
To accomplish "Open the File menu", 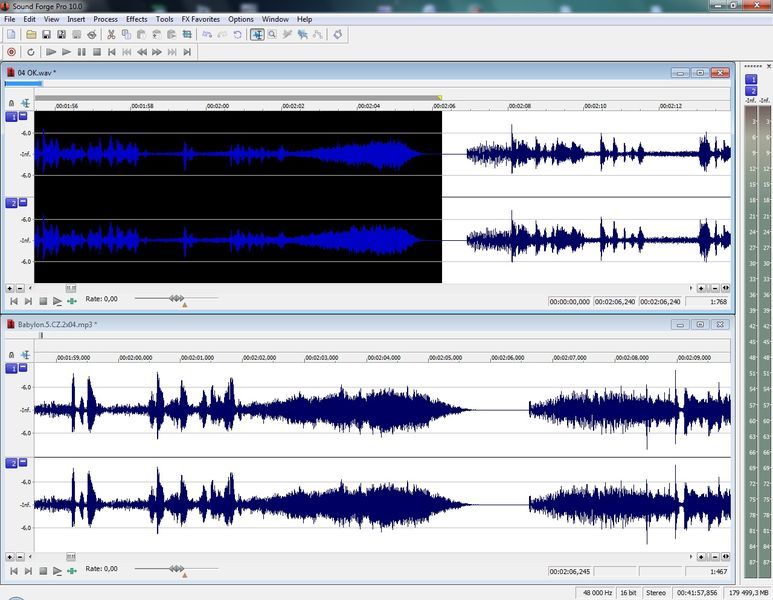I will 9,19.
